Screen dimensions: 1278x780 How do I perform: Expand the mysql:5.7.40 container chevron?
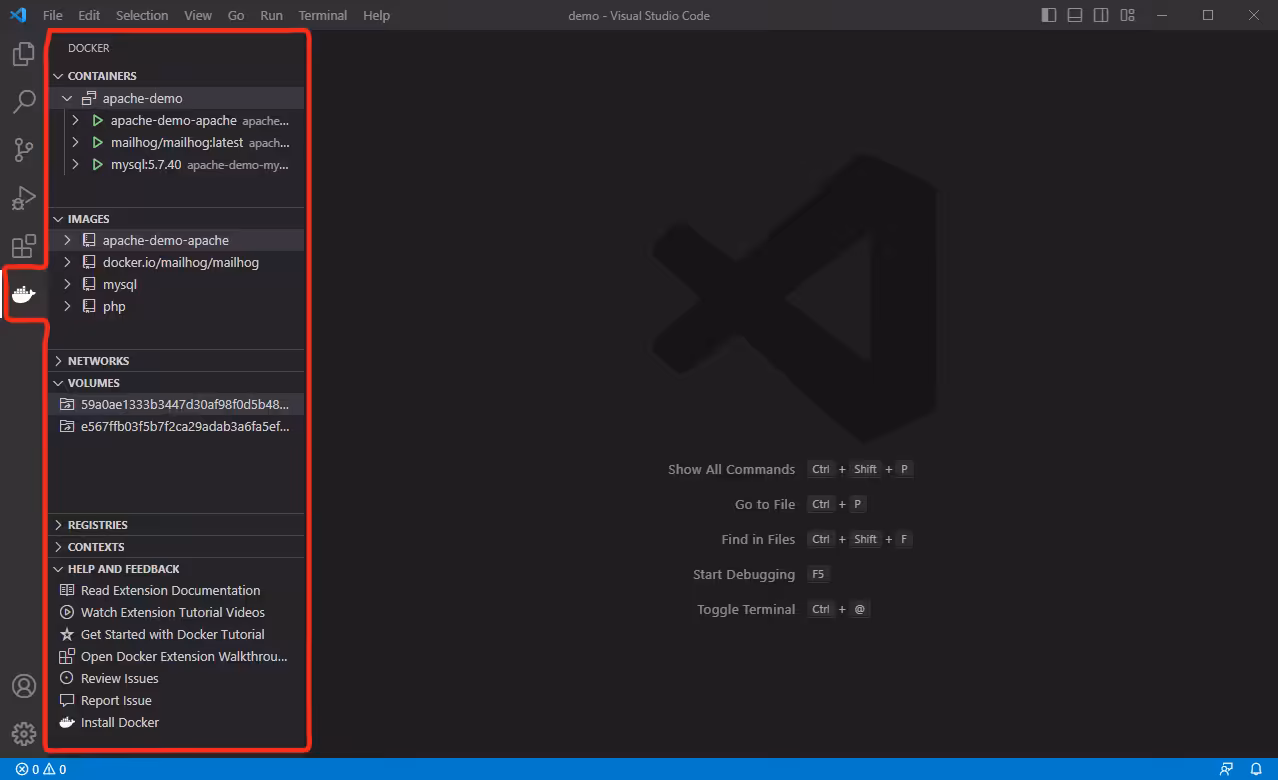[75, 164]
